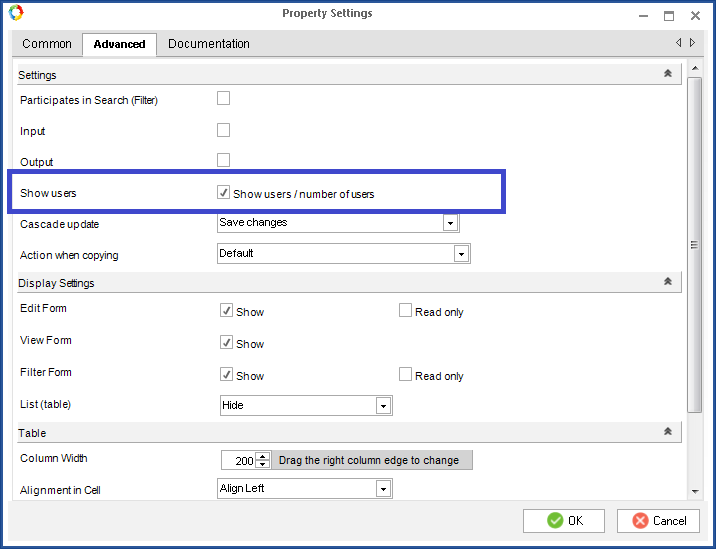The height and width of the screenshot is (549, 716).
Task: Confirm with the OK button
Action: (x=564, y=521)
